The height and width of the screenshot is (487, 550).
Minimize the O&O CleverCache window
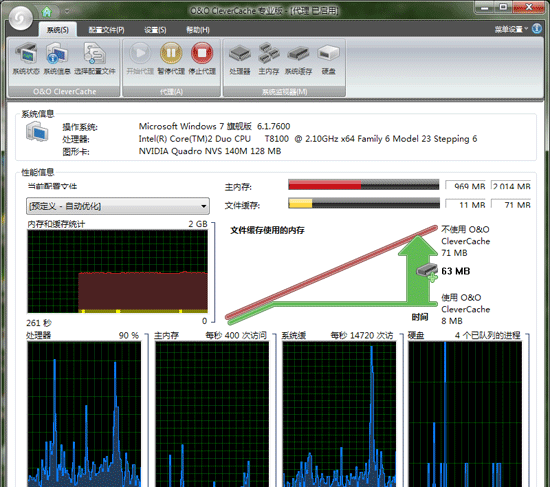[x=485, y=7]
